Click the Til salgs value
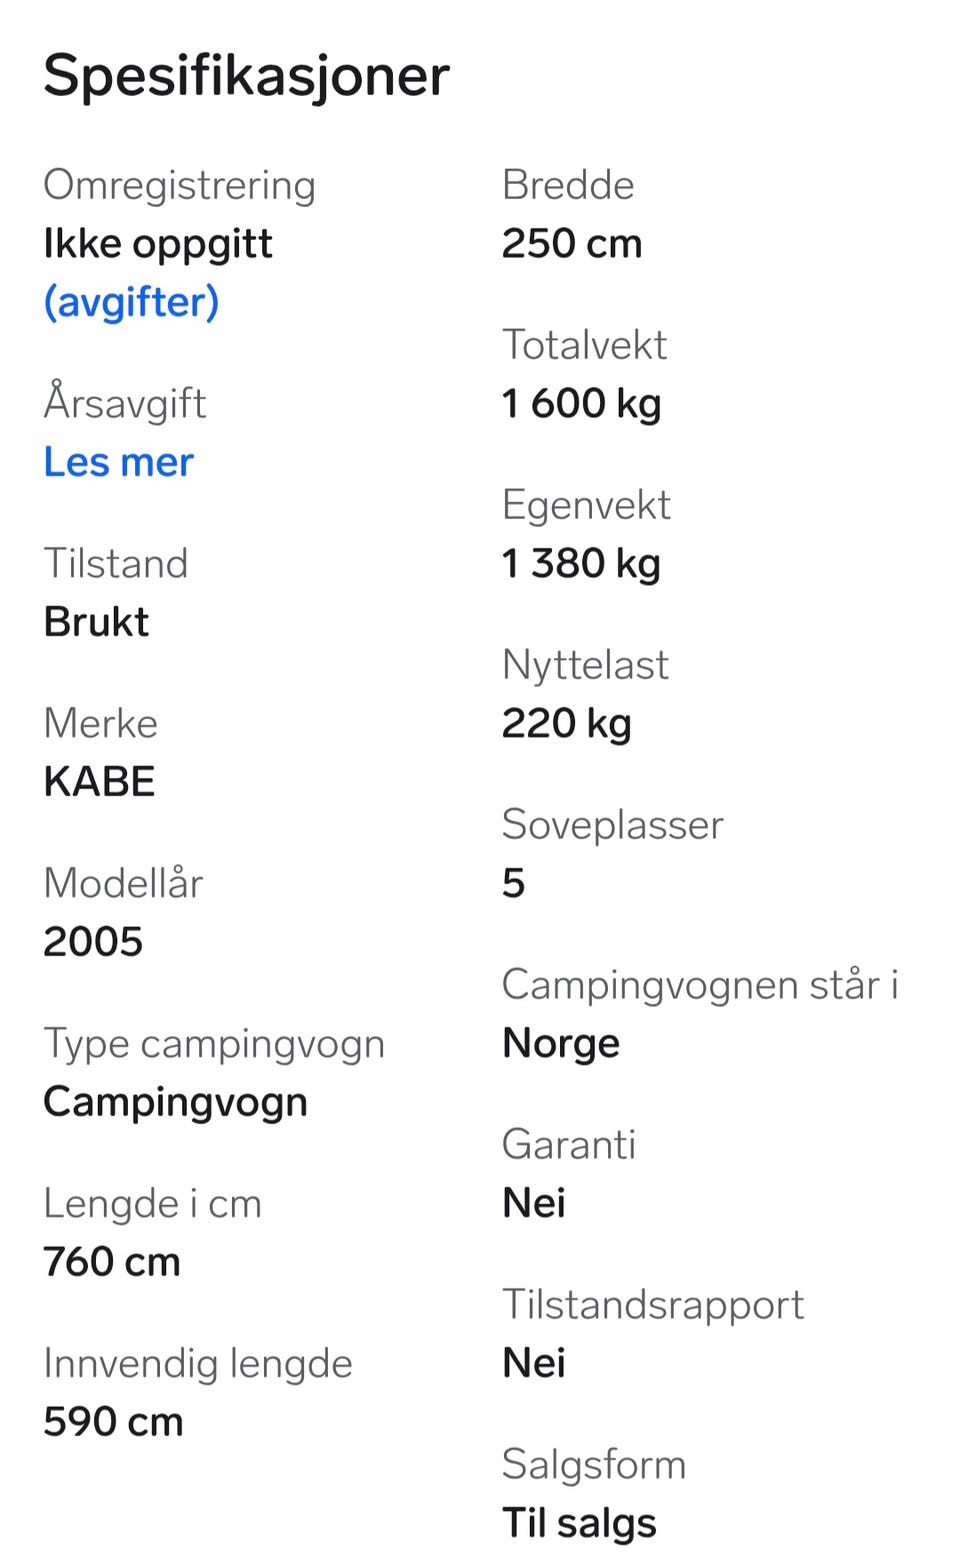This screenshot has width=960, height=1565. click(579, 1523)
